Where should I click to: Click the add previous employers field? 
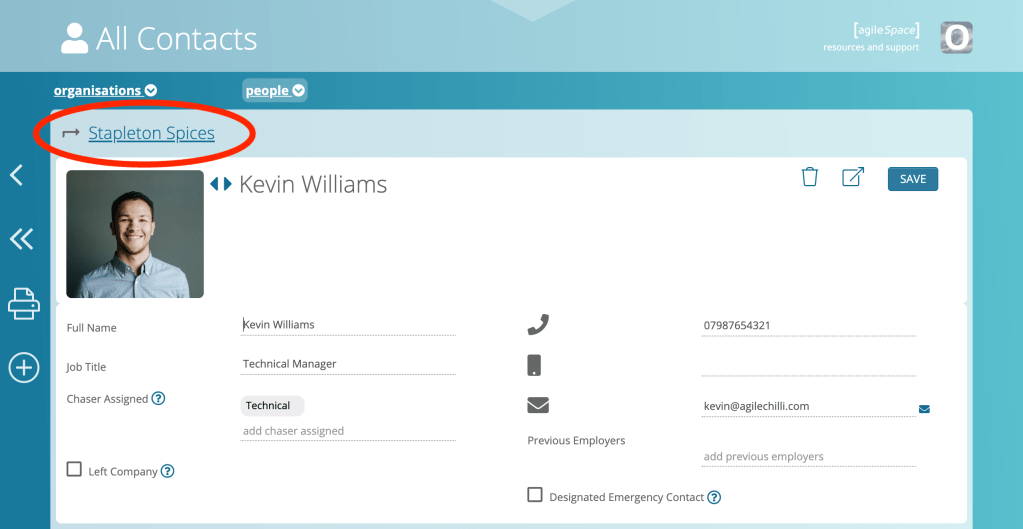(807, 457)
